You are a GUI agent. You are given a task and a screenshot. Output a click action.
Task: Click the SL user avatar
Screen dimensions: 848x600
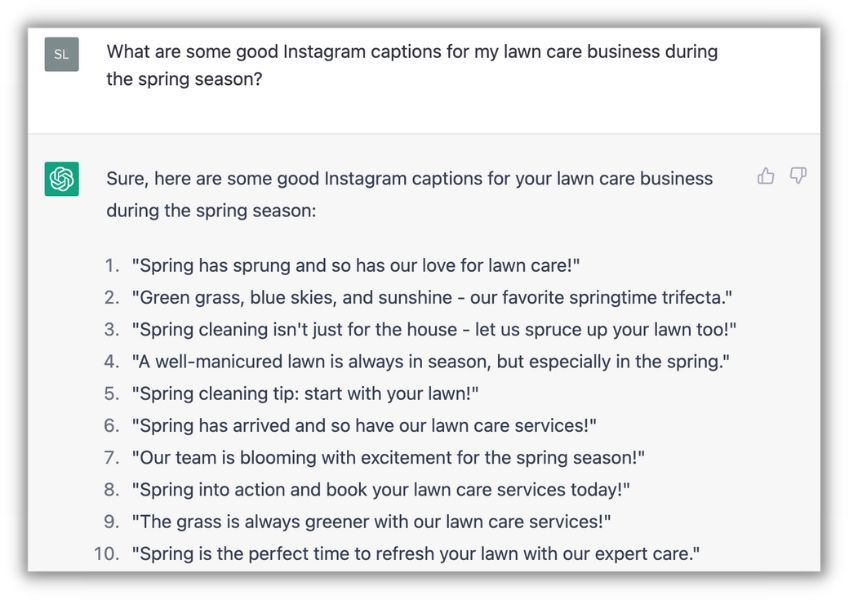[62, 54]
